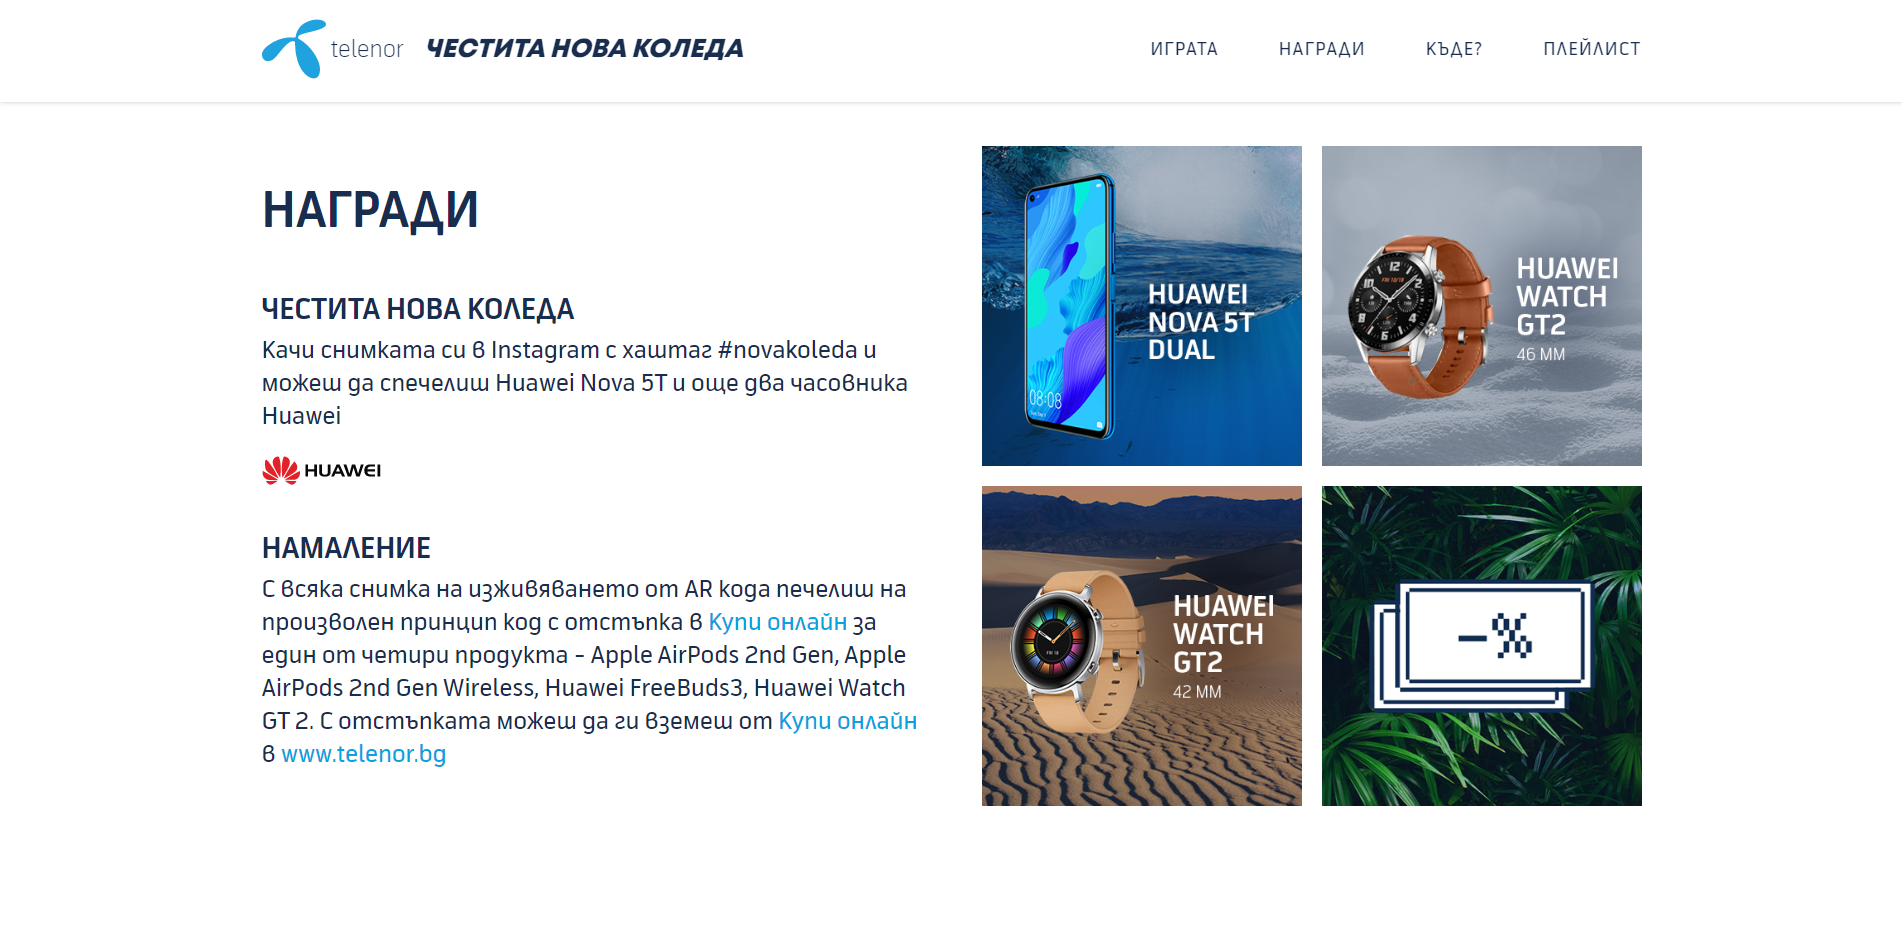Click the discount percent coupon icon

click(1482, 646)
